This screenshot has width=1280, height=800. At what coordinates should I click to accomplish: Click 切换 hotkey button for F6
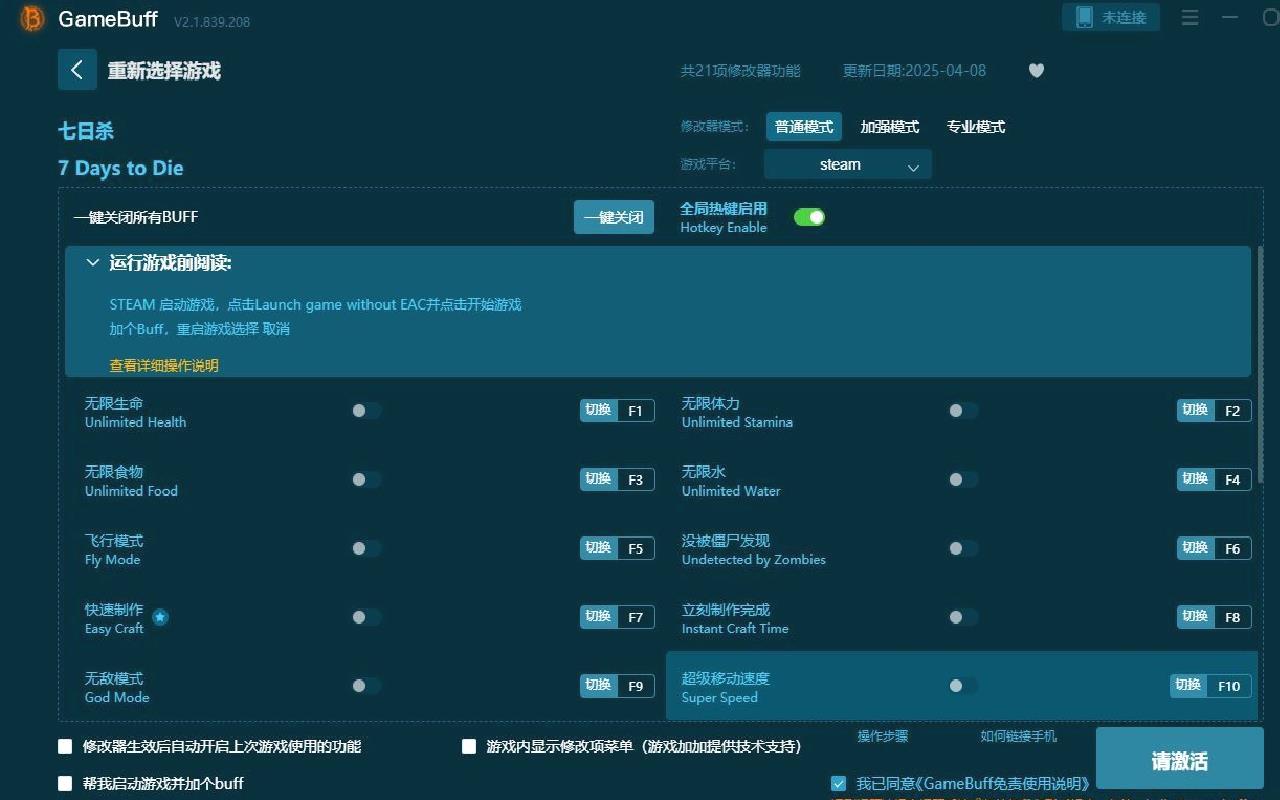(1195, 548)
